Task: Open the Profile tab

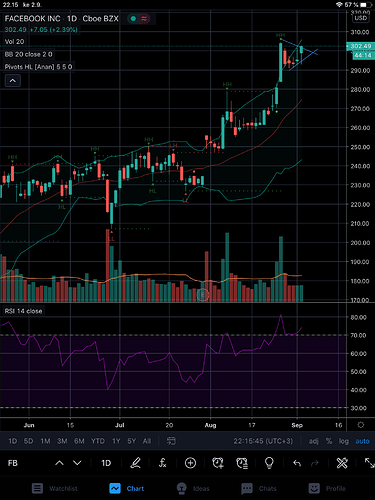Action: 327,489
